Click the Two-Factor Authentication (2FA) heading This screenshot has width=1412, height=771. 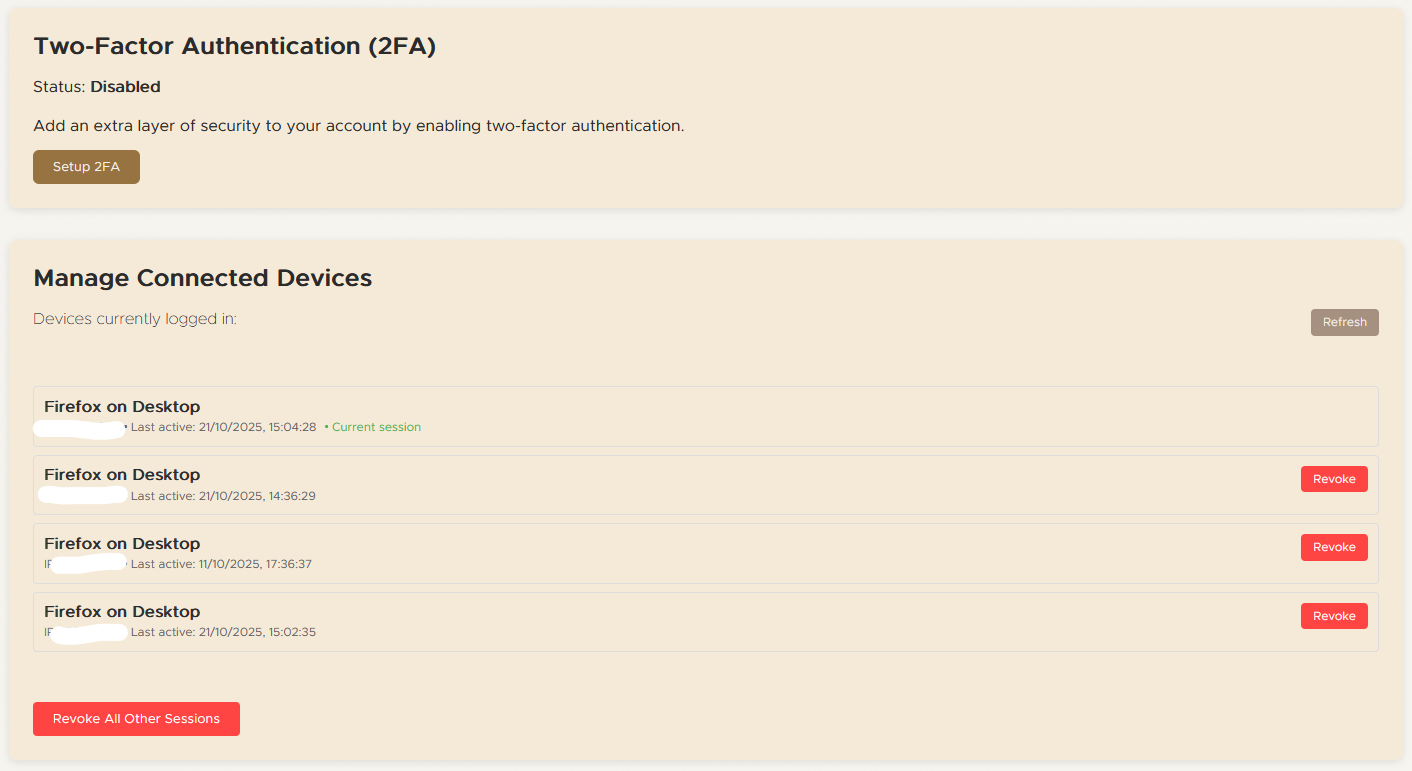[x=235, y=45]
